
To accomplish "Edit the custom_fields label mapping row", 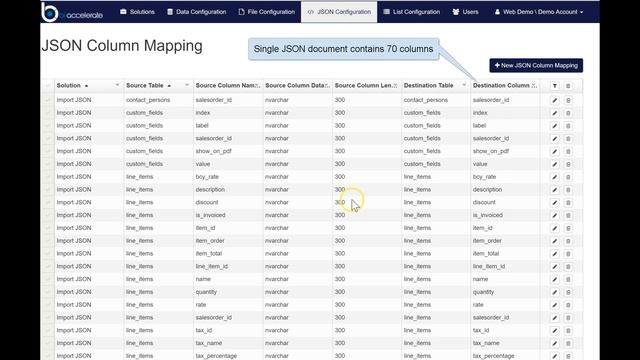I will [x=555, y=126].
